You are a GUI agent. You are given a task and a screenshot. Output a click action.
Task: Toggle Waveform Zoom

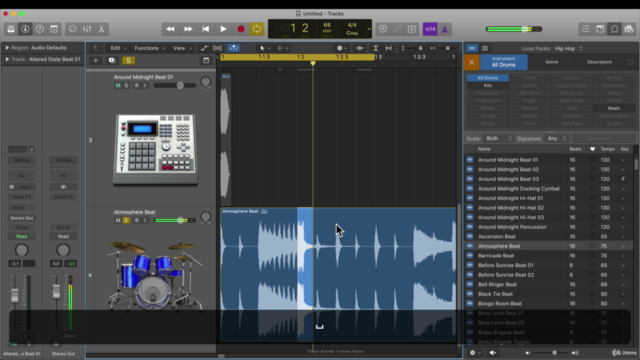point(360,48)
